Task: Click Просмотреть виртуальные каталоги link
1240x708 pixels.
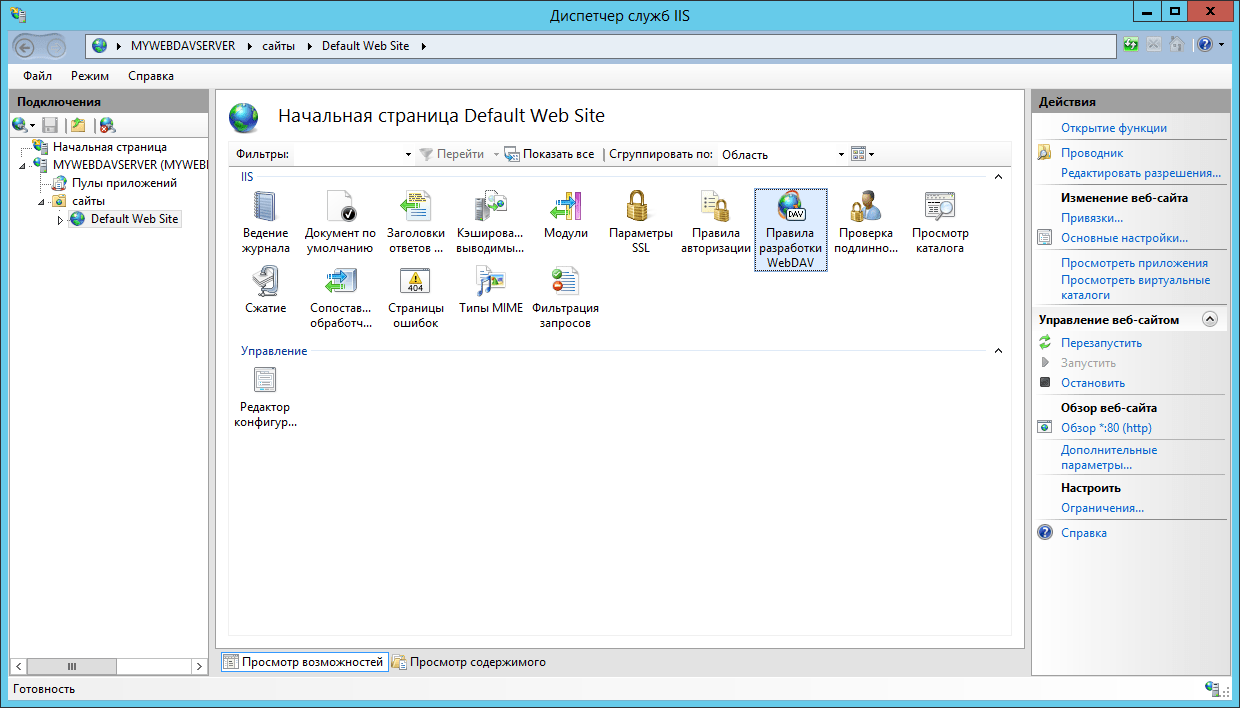Action: pyautogui.click(x=1135, y=288)
